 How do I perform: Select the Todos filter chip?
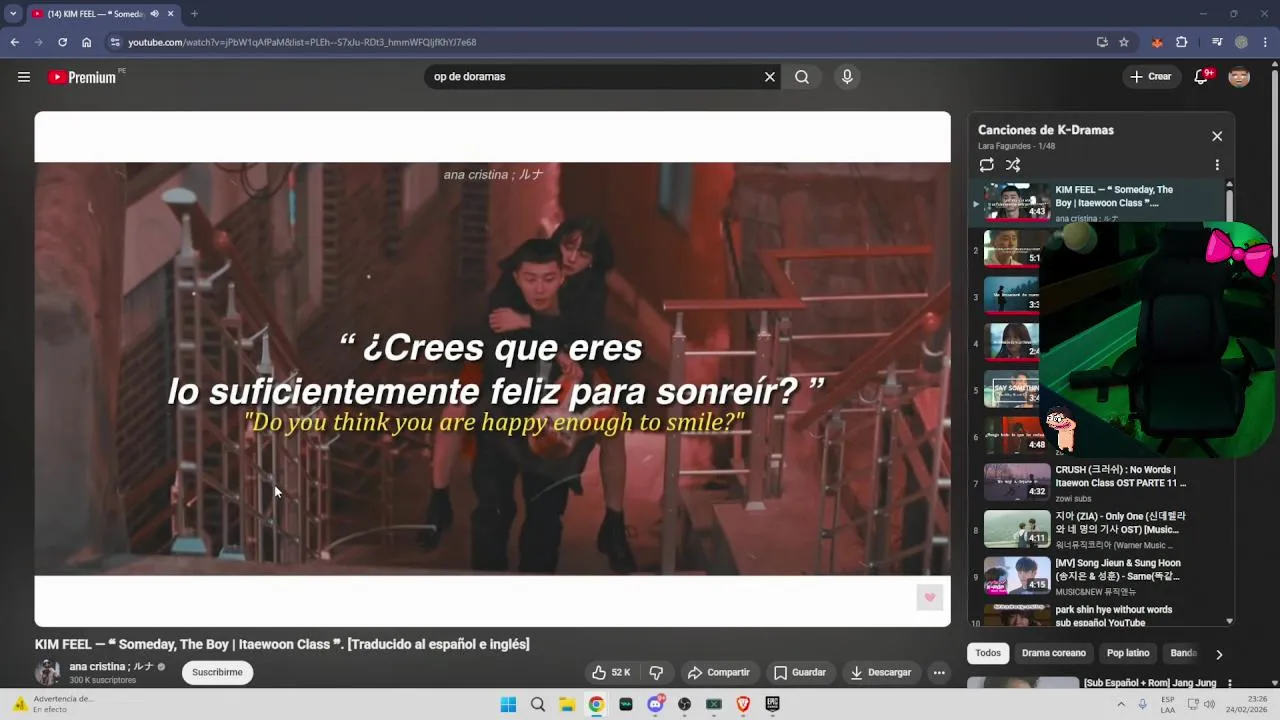(988, 653)
